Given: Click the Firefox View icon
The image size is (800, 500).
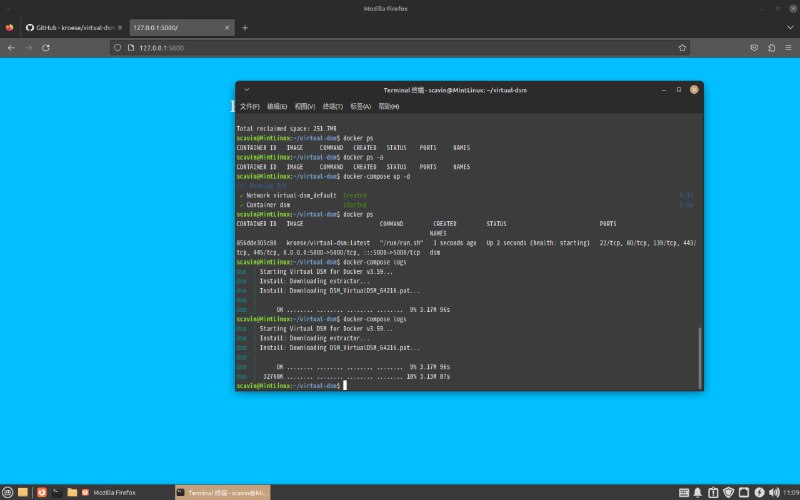Looking at the screenshot, I should (9, 28).
